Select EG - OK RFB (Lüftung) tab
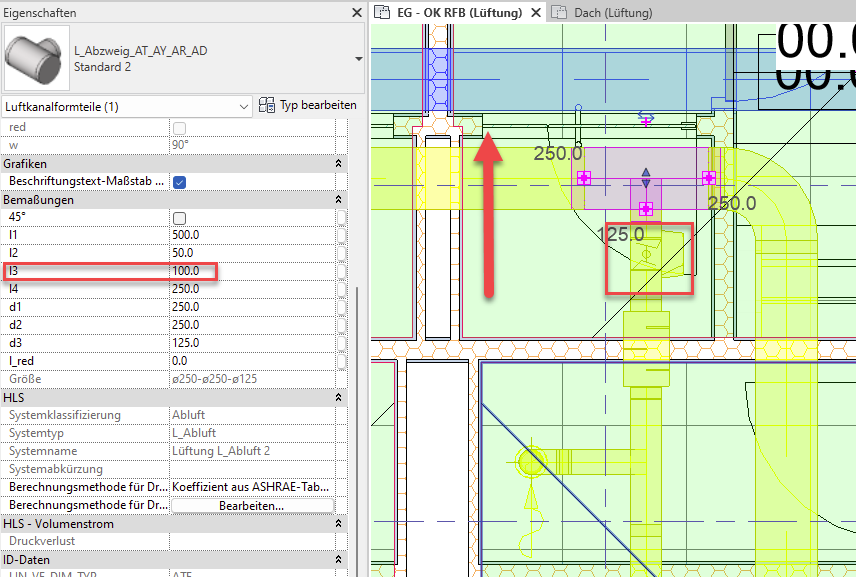 (x=459, y=13)
